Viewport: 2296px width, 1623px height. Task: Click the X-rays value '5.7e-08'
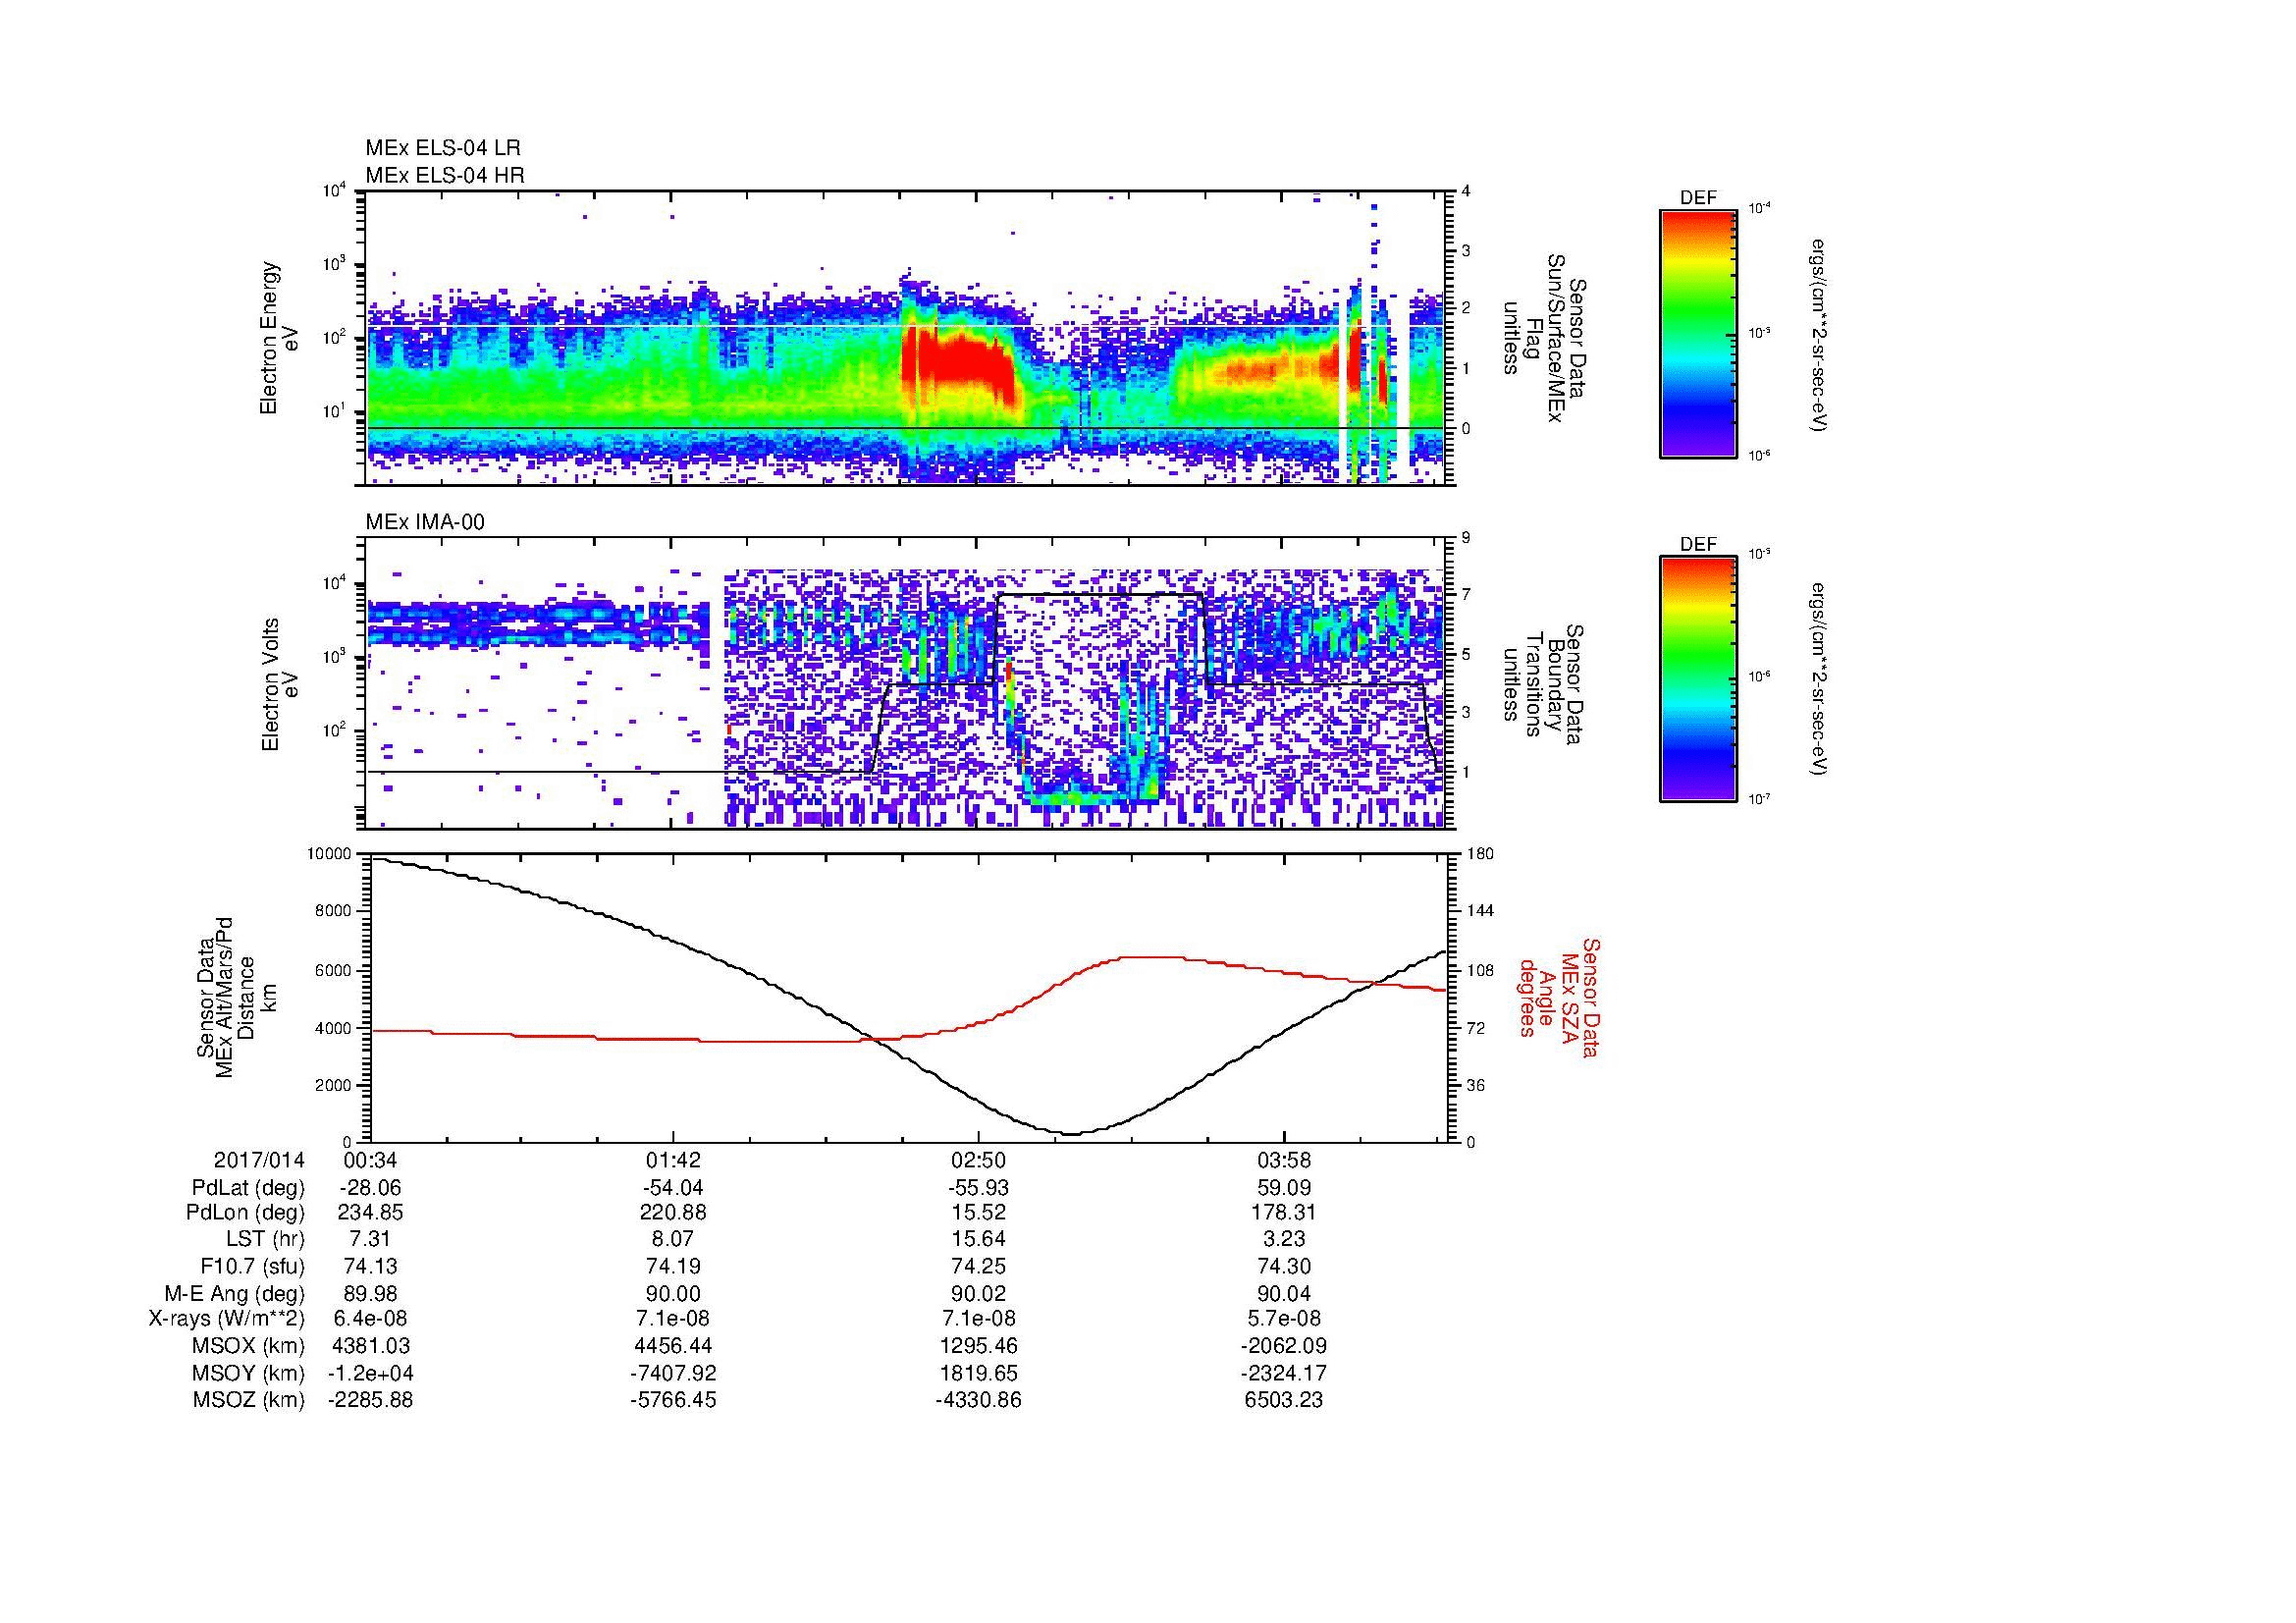[1283, 1319]
